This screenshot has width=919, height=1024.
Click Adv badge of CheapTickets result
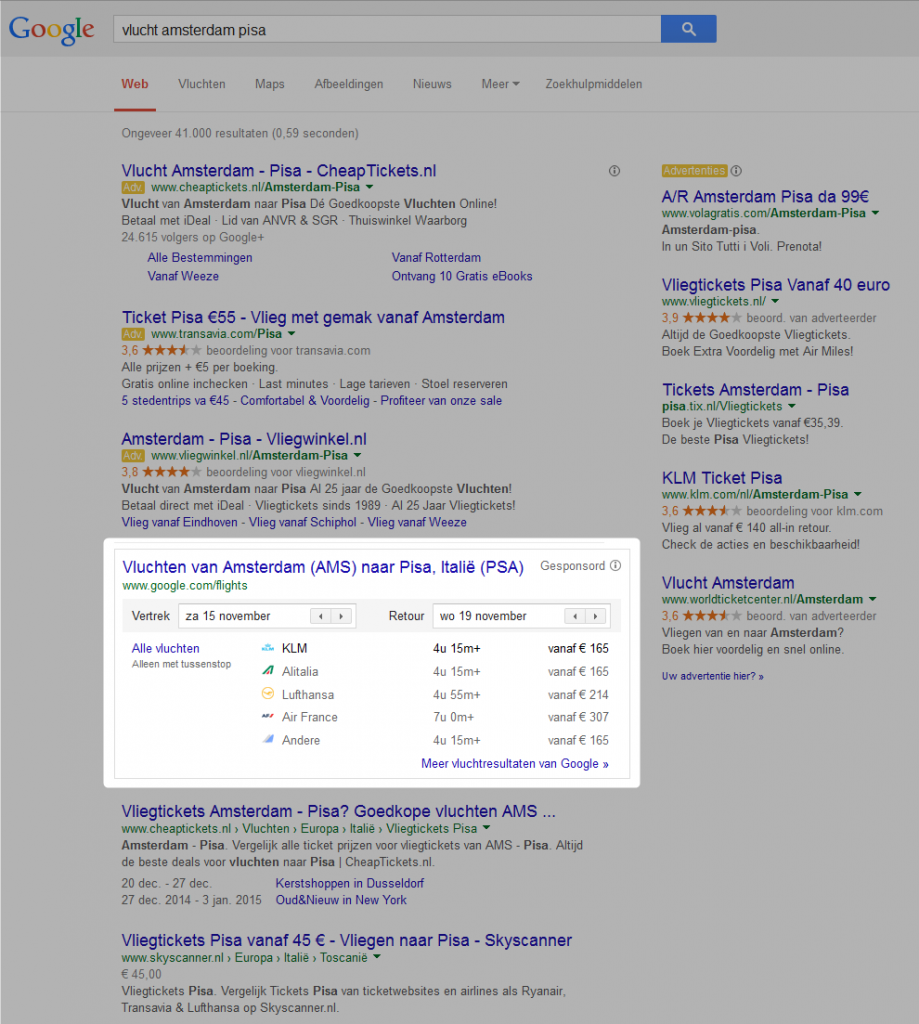point(133,187)
